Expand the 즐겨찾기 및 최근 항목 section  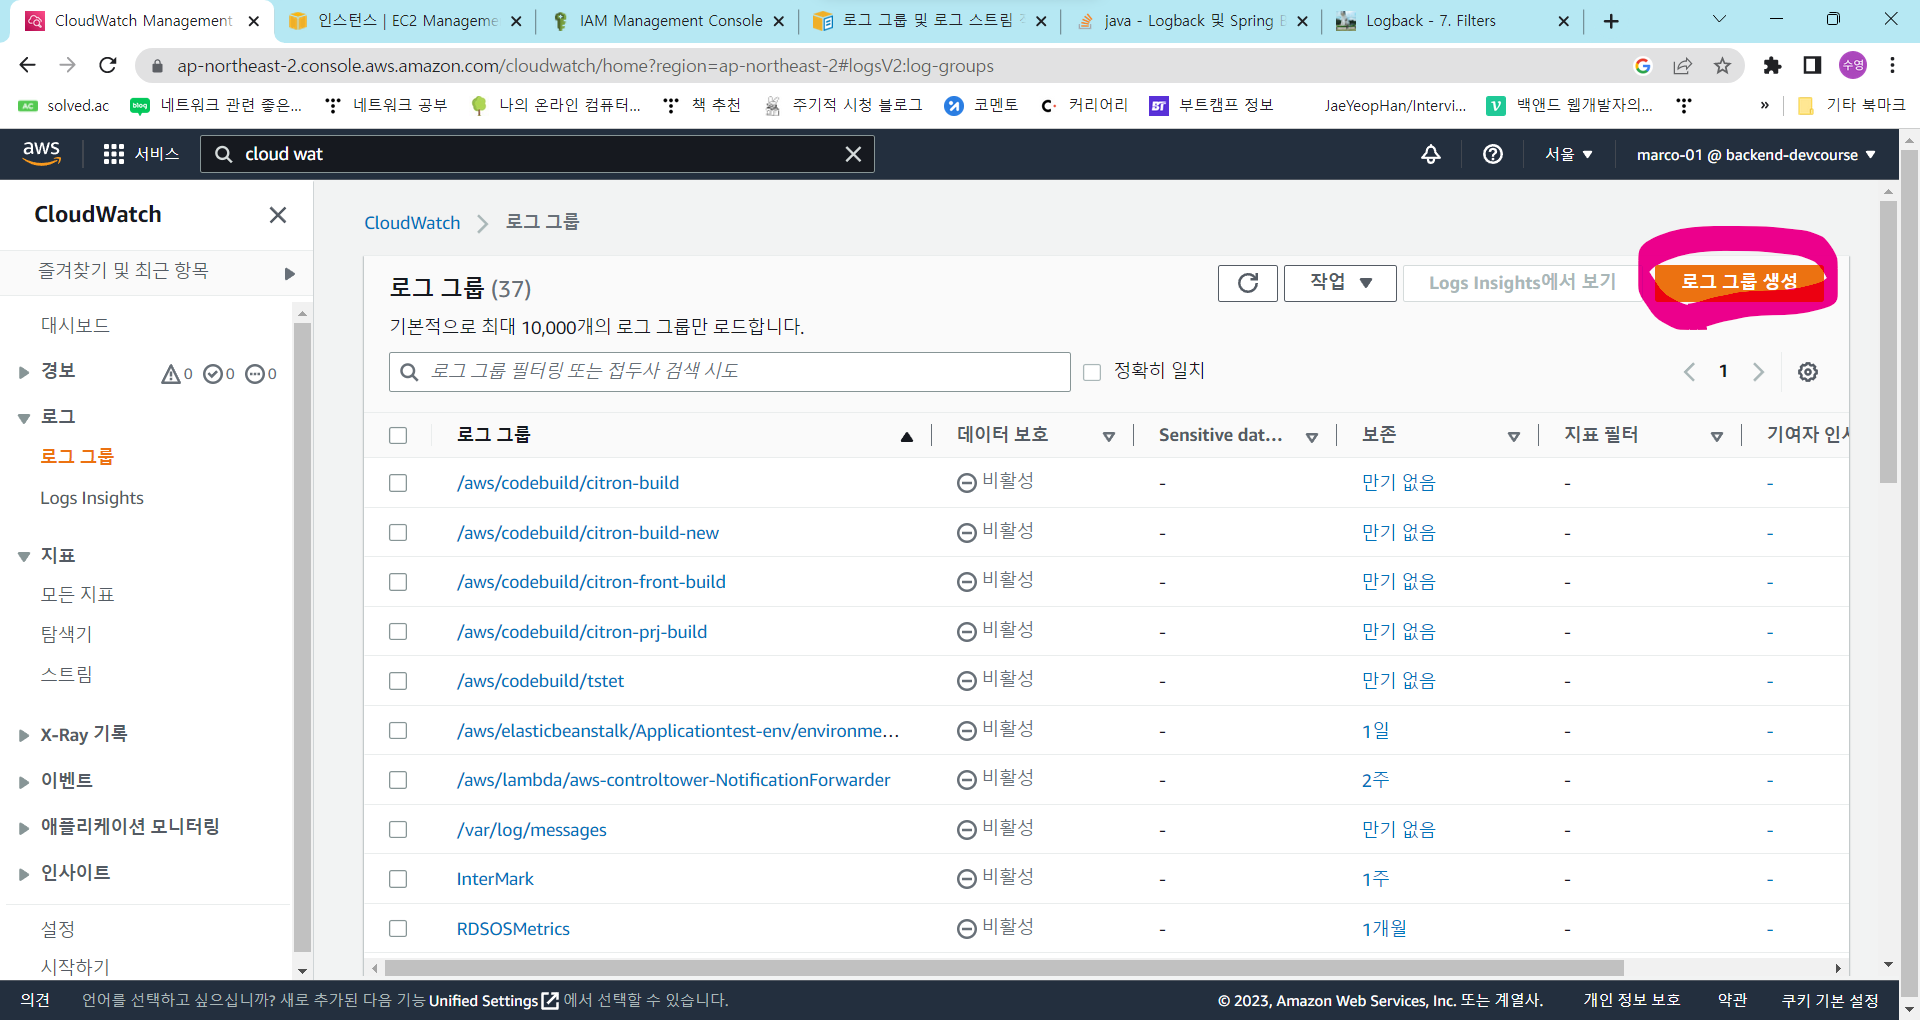click(289, 273)
